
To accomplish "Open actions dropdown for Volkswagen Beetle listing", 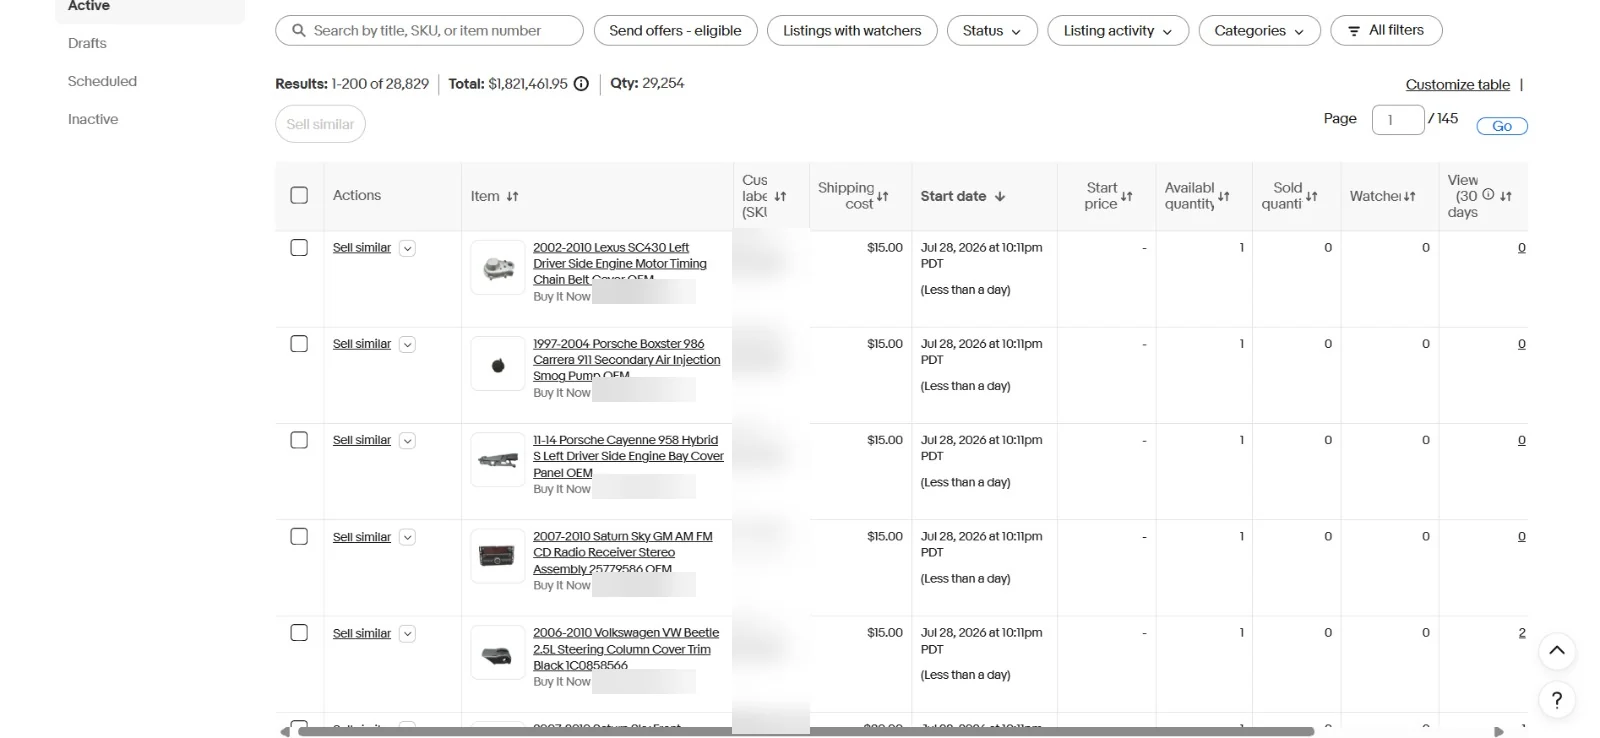I will 407,634.
